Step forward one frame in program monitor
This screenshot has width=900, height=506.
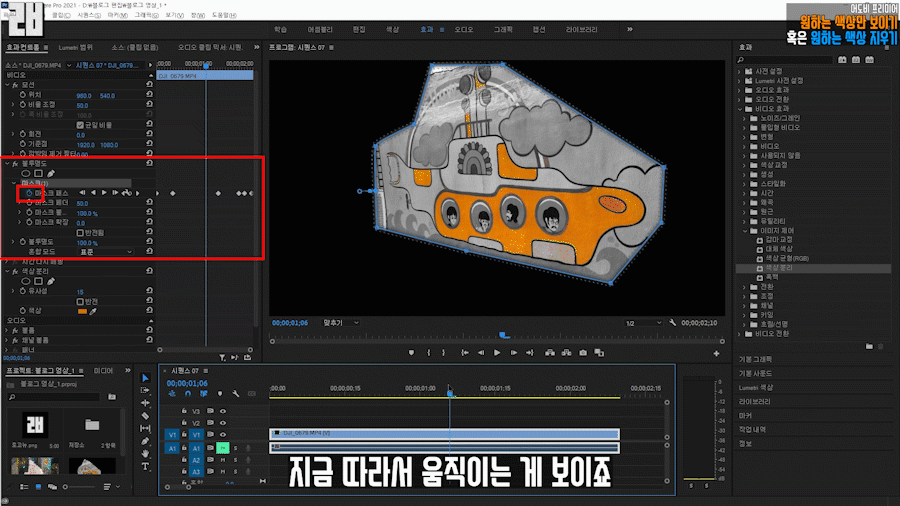(x=514, y=353)
